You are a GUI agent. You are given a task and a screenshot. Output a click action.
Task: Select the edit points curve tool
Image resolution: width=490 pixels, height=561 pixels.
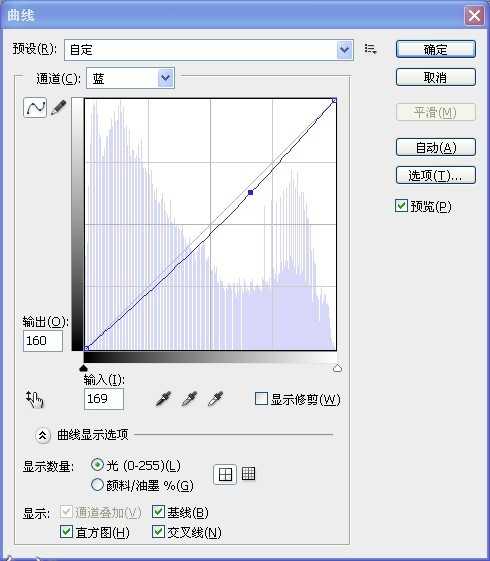coord(35,107)
